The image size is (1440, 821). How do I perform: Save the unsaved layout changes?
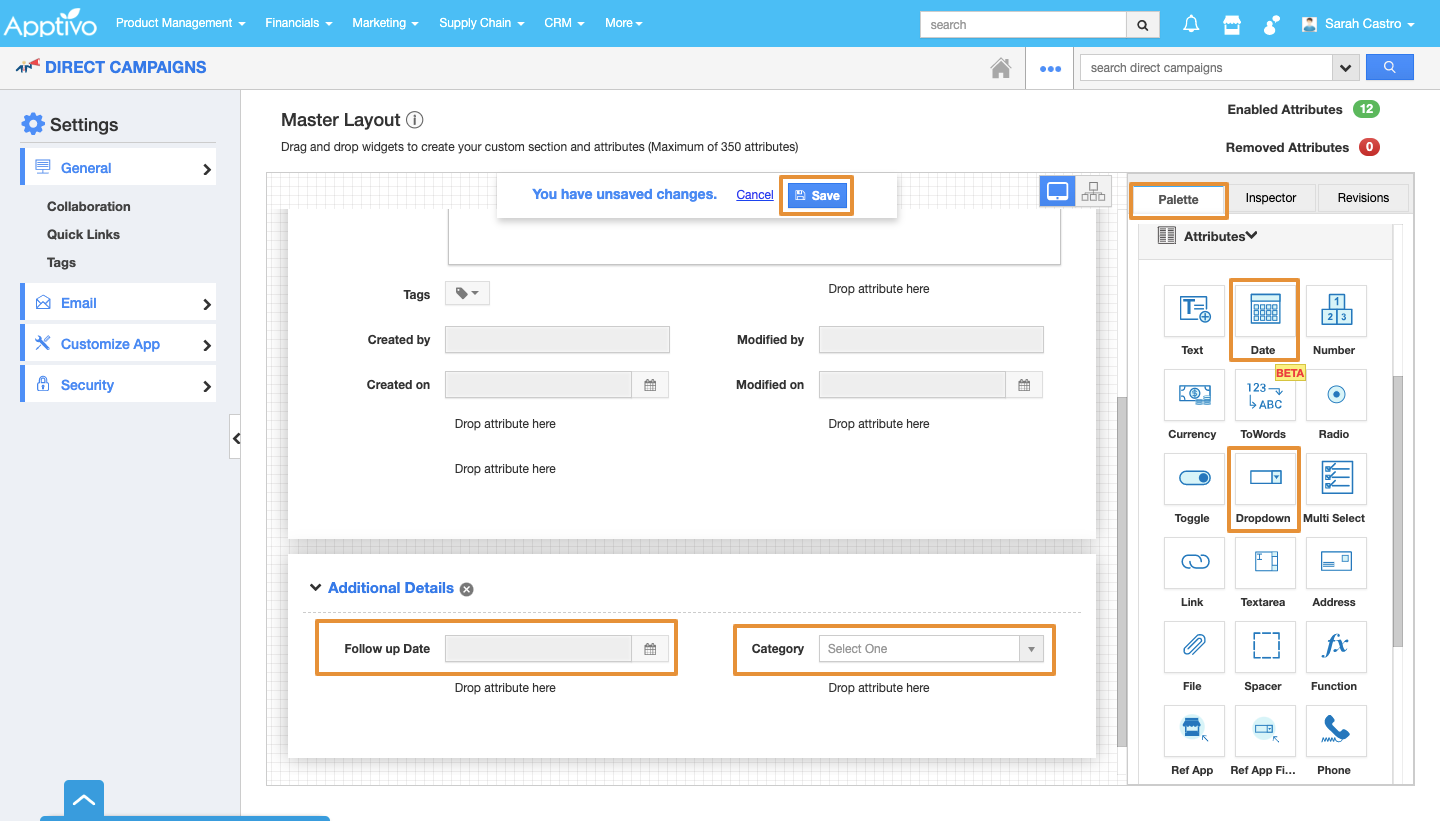tap(816, 195)
